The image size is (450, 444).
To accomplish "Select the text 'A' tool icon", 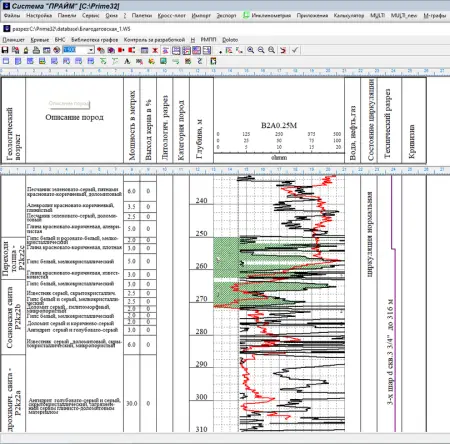I will [127, 61].
